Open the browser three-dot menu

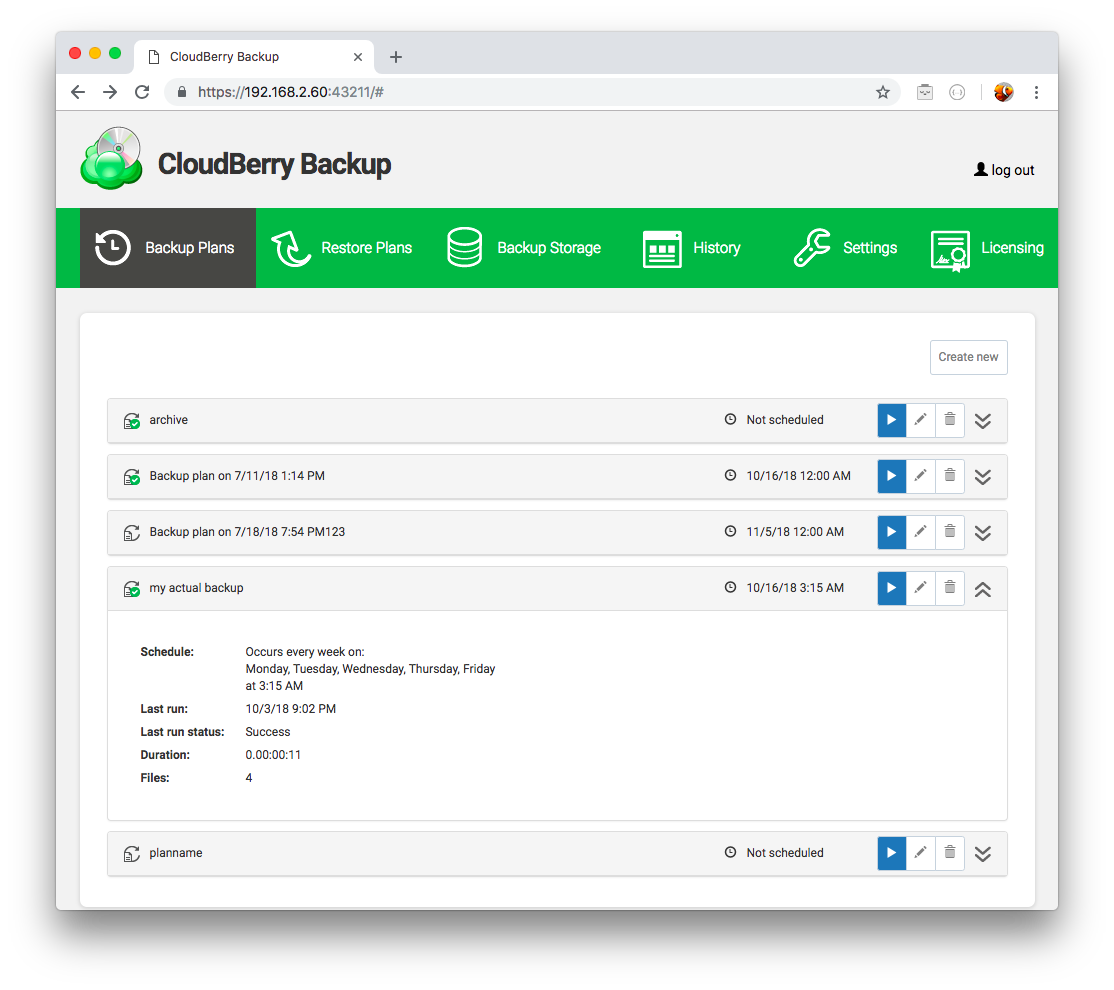click(1037, 92)
